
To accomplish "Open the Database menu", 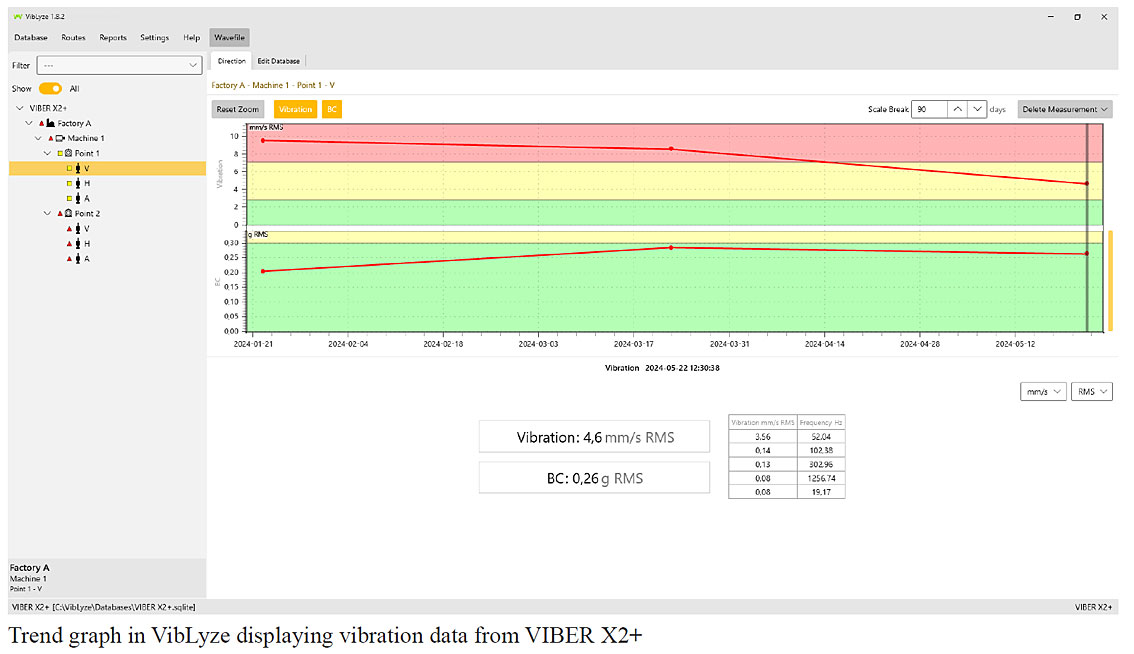I will click(x=30, y=38).
